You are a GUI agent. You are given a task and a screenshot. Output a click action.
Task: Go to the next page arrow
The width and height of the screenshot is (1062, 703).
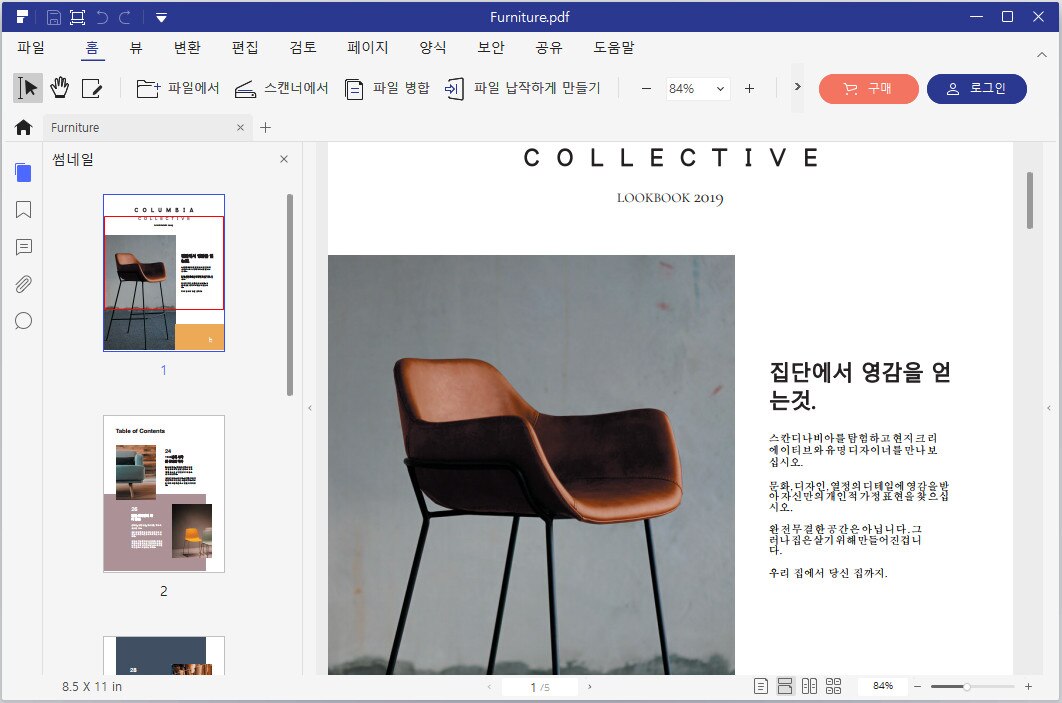point(590,687)
